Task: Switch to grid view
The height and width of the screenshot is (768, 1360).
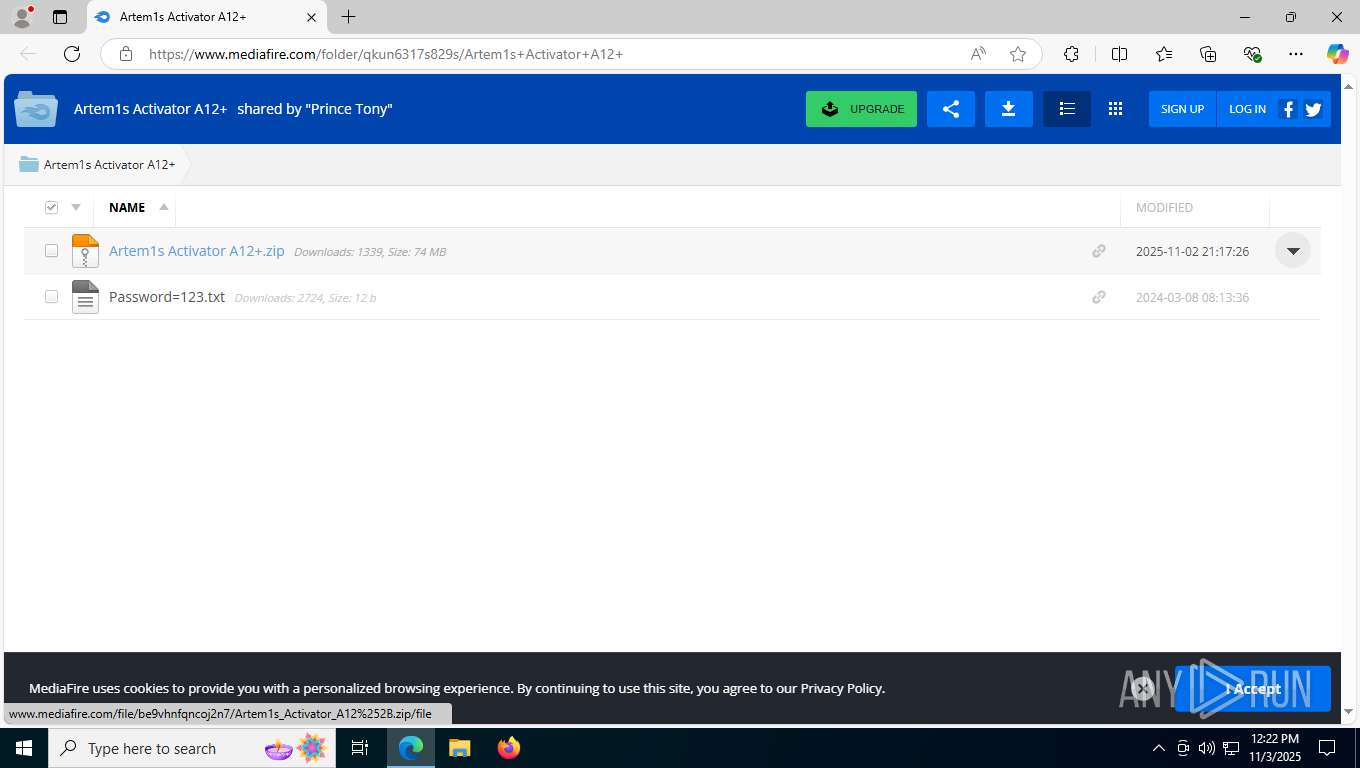Action: pyautogui.click(x=1115, y=109)
